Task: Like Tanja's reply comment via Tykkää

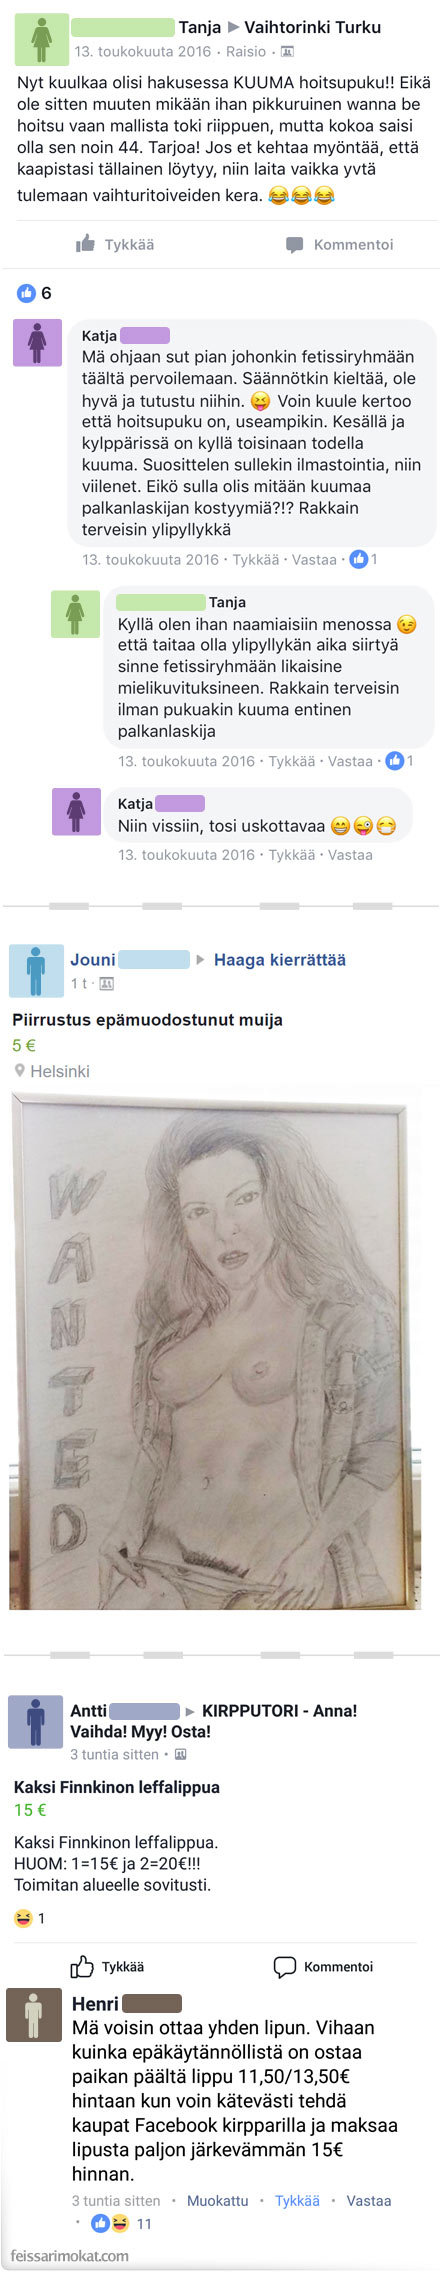Action: coord(292,761)
